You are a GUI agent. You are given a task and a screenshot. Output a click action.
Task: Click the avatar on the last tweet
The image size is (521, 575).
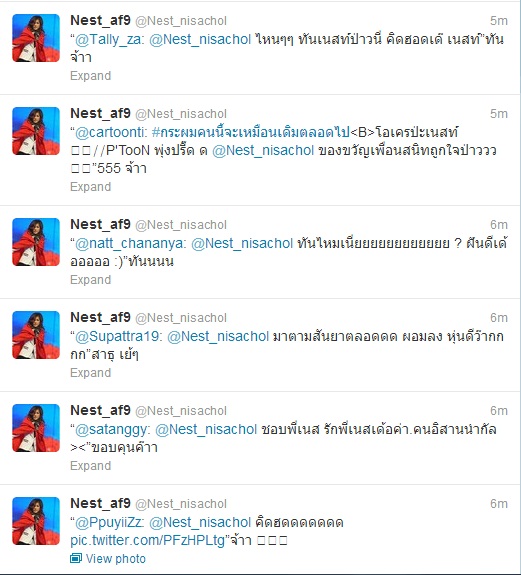point(36,521)
